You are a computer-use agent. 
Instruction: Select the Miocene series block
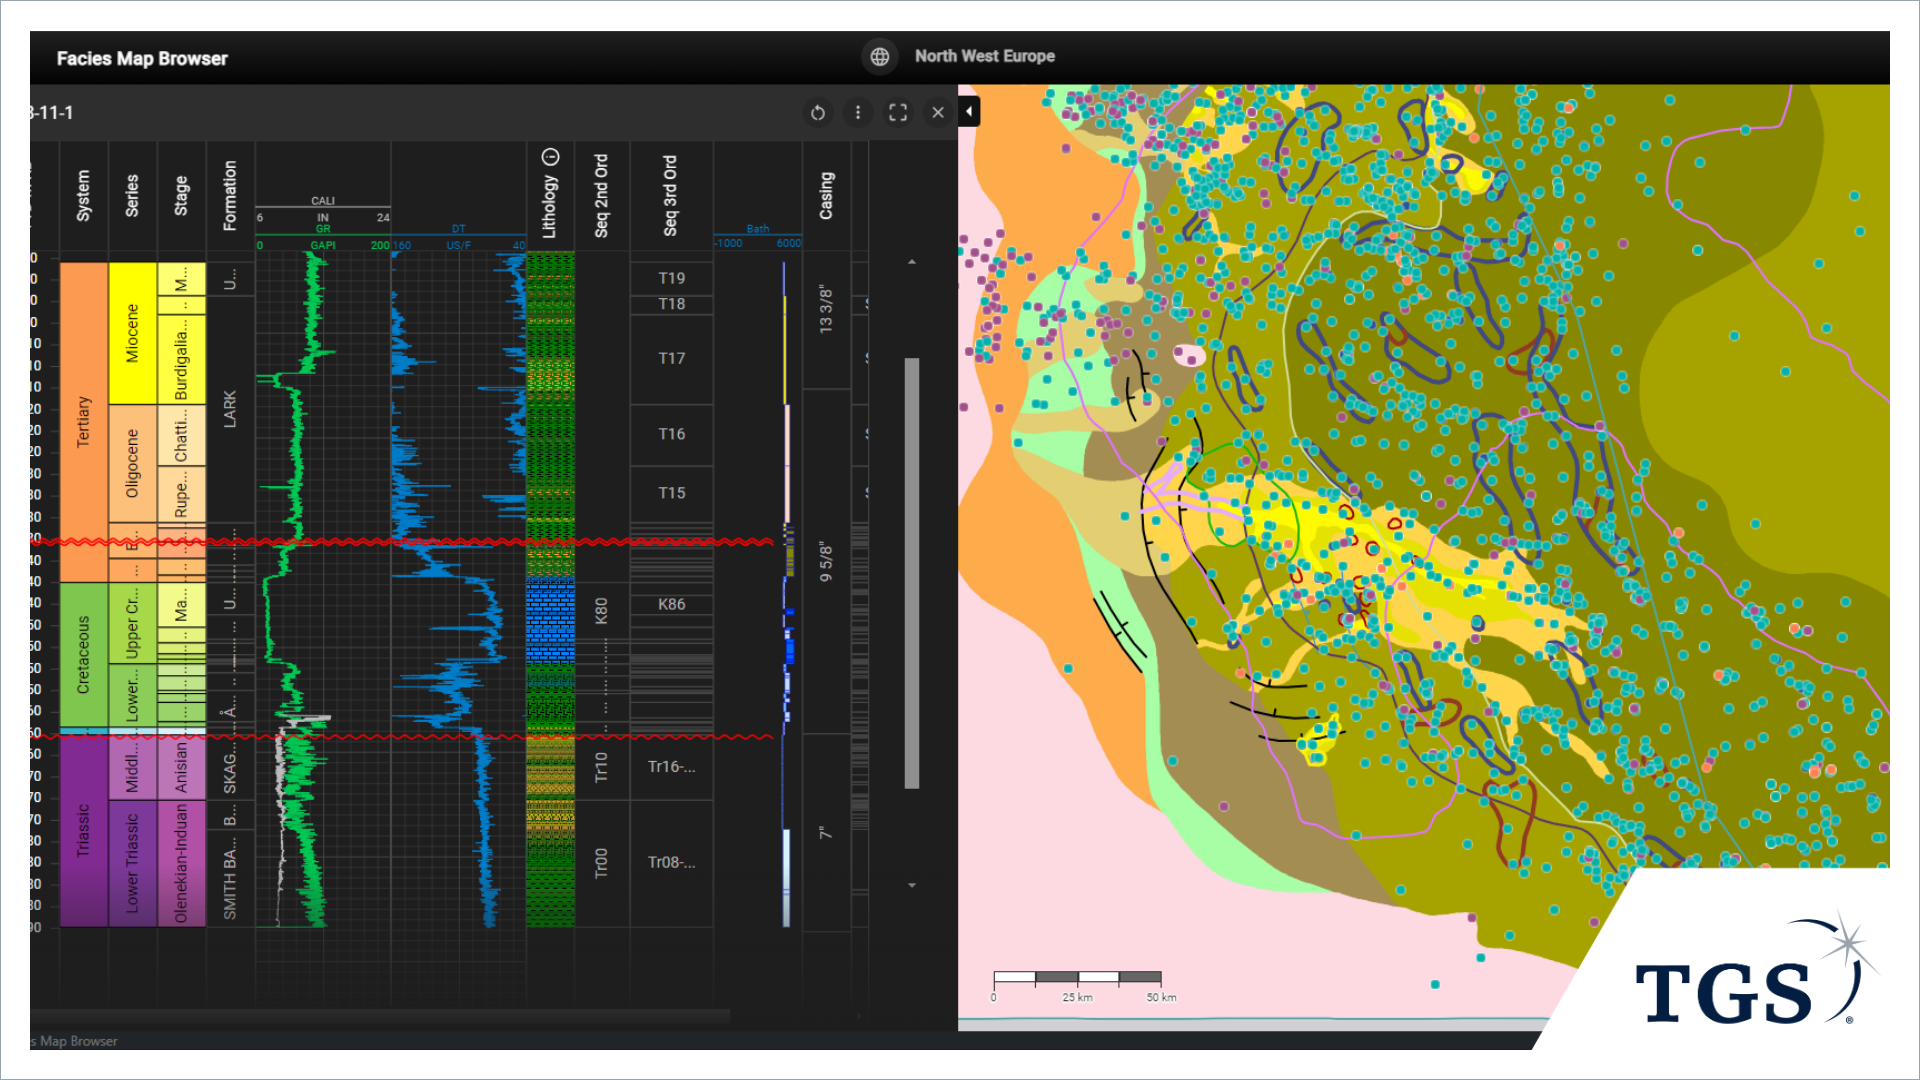pyautogui.click(x=132, y=333)
